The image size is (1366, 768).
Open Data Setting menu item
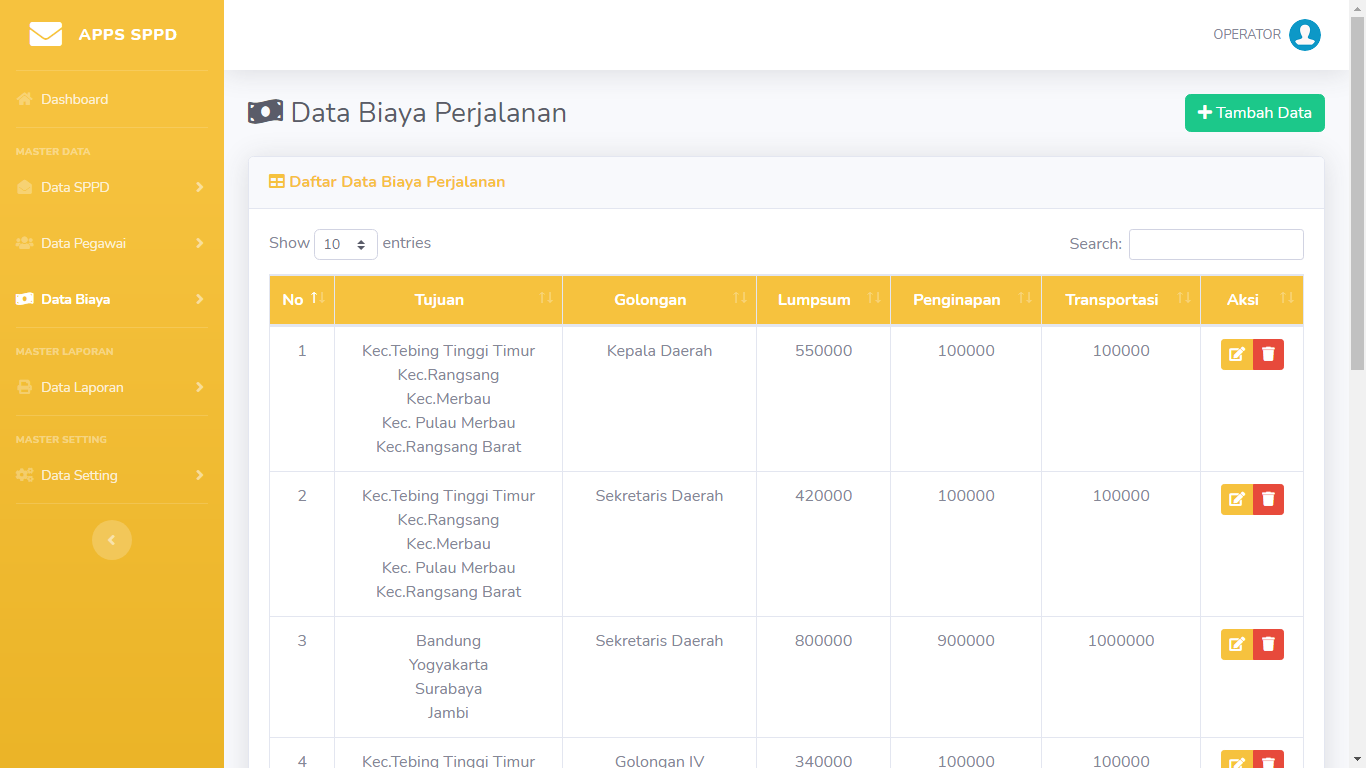pyautogui.click(x=112, y=475)
